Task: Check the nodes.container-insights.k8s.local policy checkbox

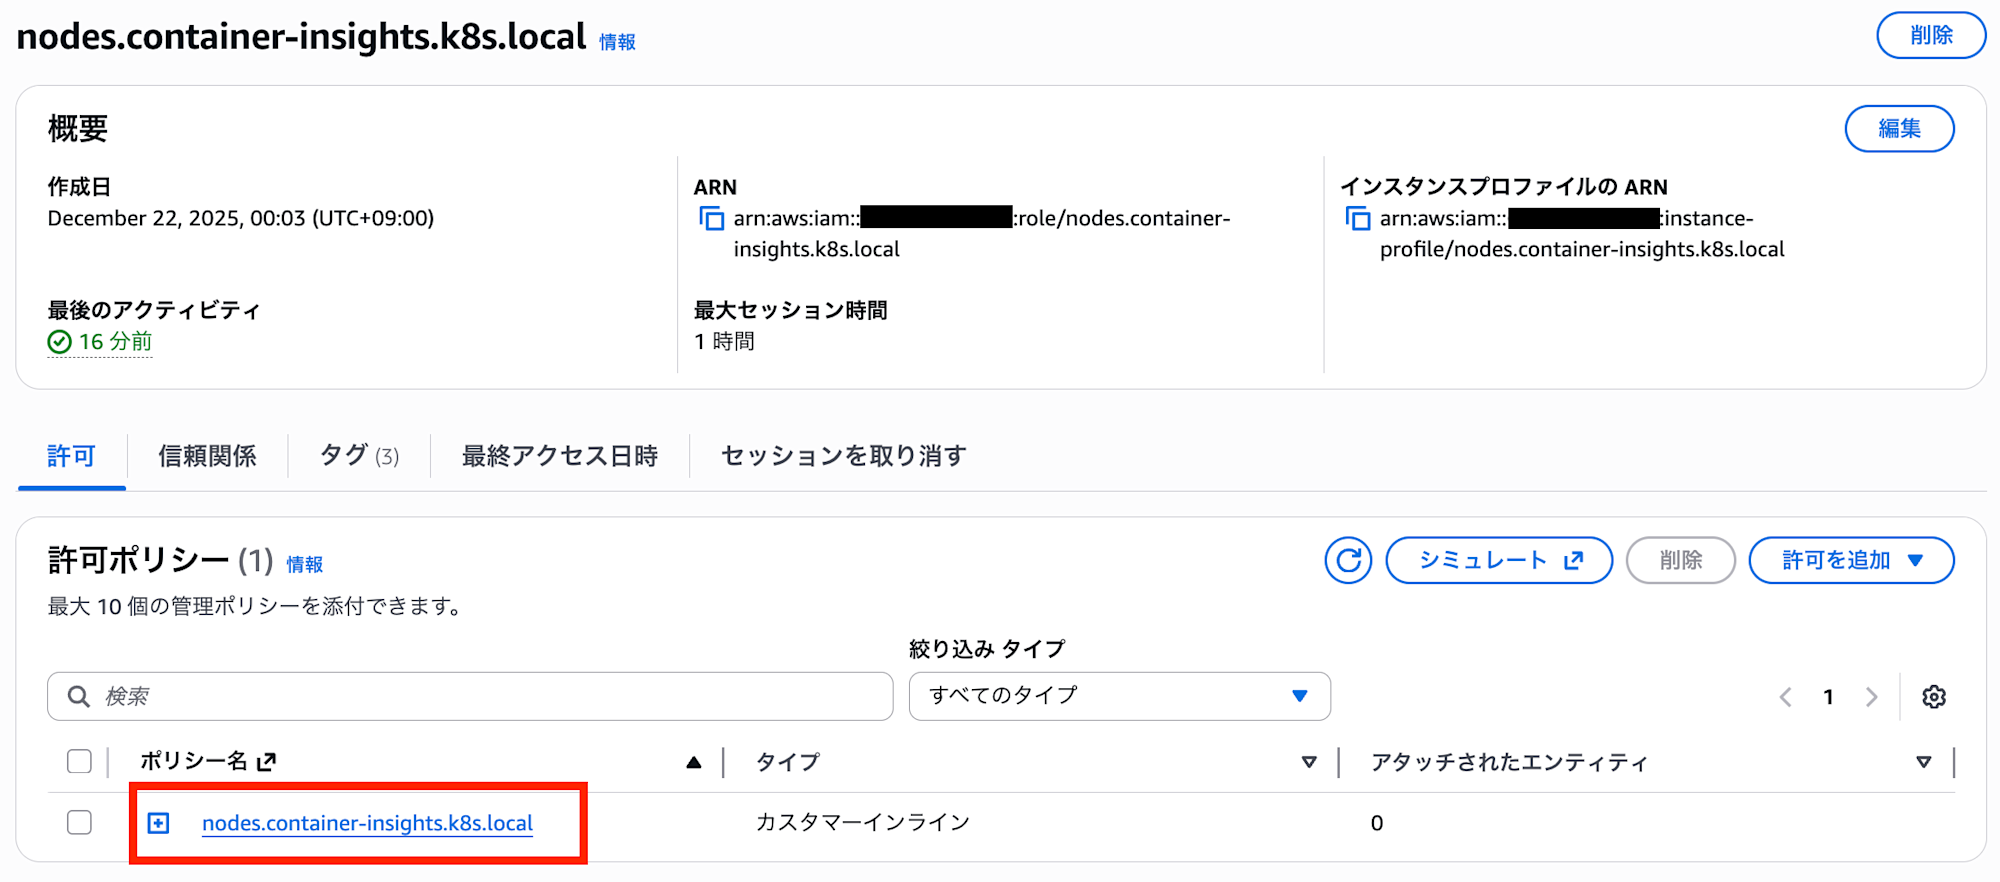Action: tap(80, 822)
